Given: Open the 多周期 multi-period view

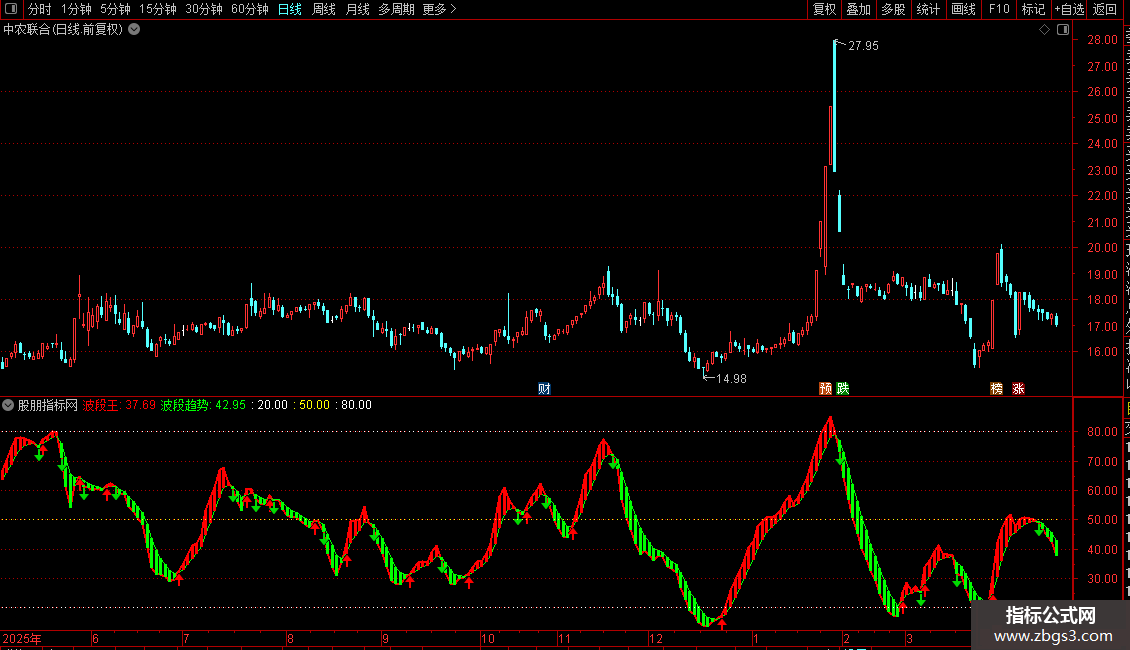Looking at the screenshot, I should tap(396, 9).
